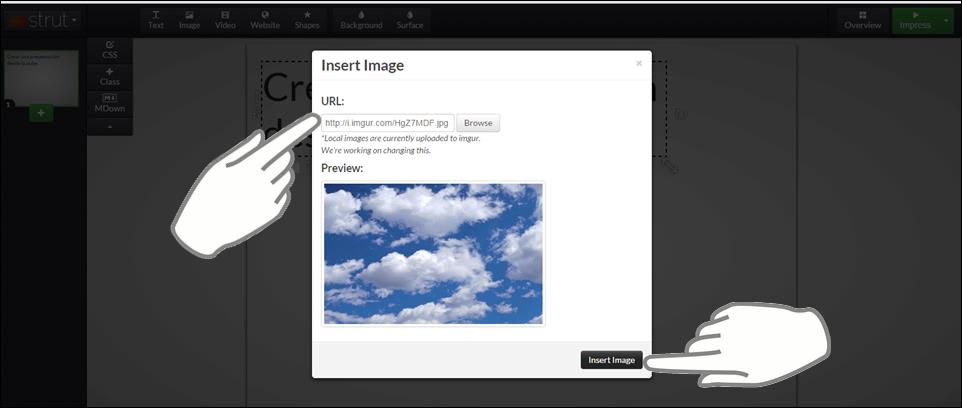The image size is (962, 408).
Task: Open the Background color option
Action: coord(361,20)
